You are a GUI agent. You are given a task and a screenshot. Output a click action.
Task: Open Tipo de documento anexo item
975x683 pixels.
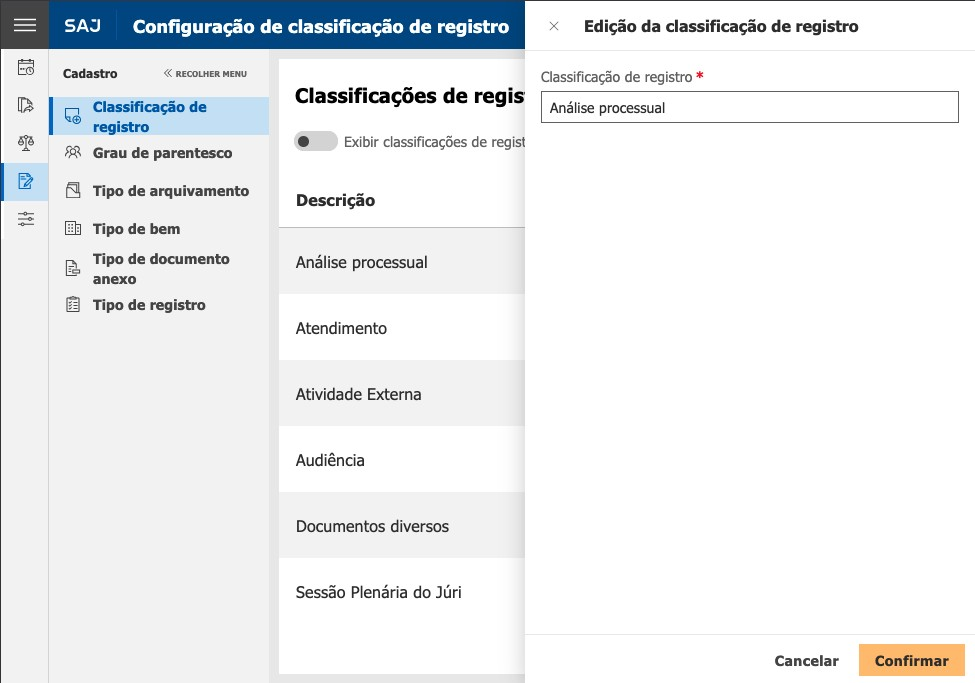pos(159,269)
